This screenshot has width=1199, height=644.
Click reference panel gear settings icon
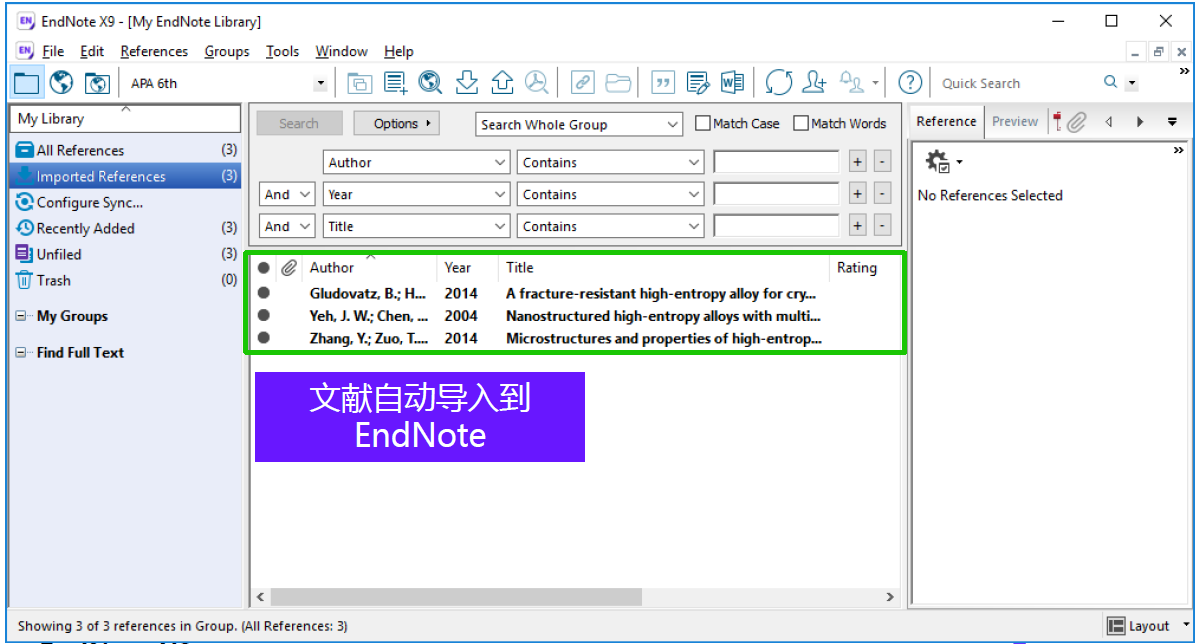[937, 162]
